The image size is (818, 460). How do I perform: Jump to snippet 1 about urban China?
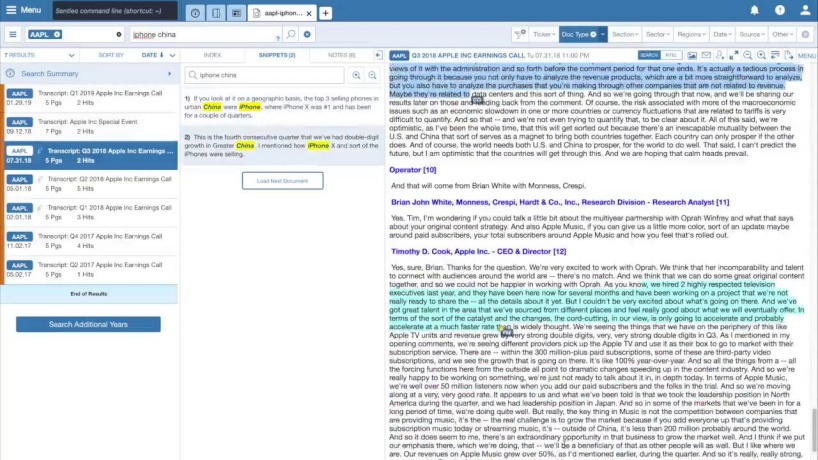pos(282,107)
